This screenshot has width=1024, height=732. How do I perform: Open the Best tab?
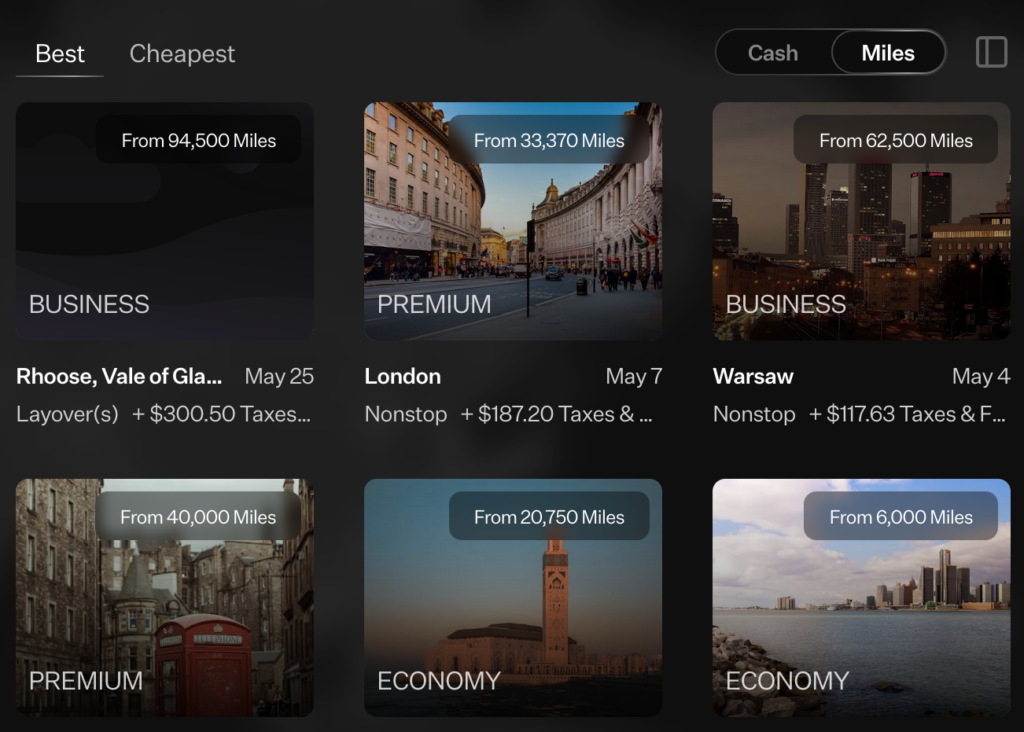(60, 54)
